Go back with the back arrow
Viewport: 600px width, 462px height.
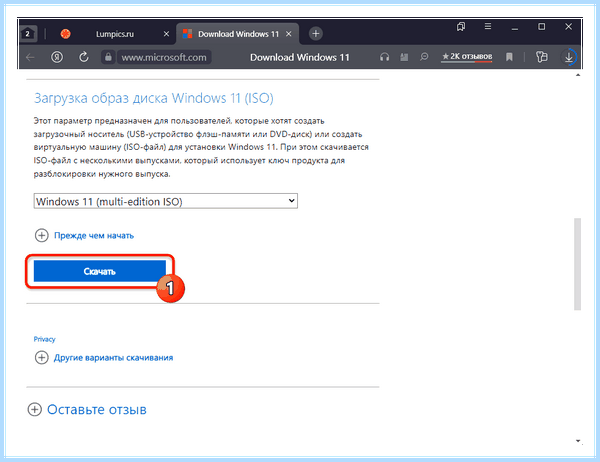point(30,57)
